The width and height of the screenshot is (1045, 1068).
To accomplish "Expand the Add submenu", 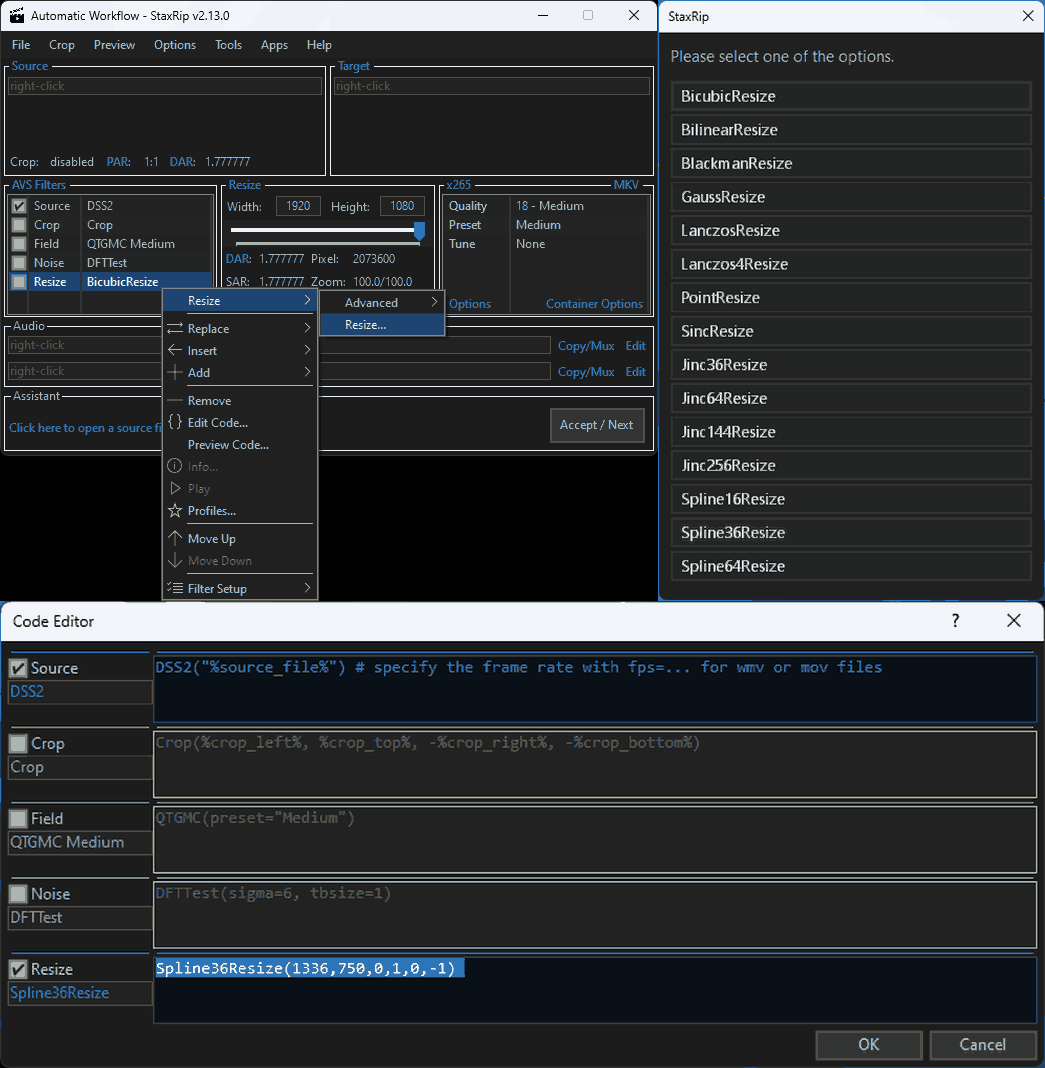I will click(240, 372).
